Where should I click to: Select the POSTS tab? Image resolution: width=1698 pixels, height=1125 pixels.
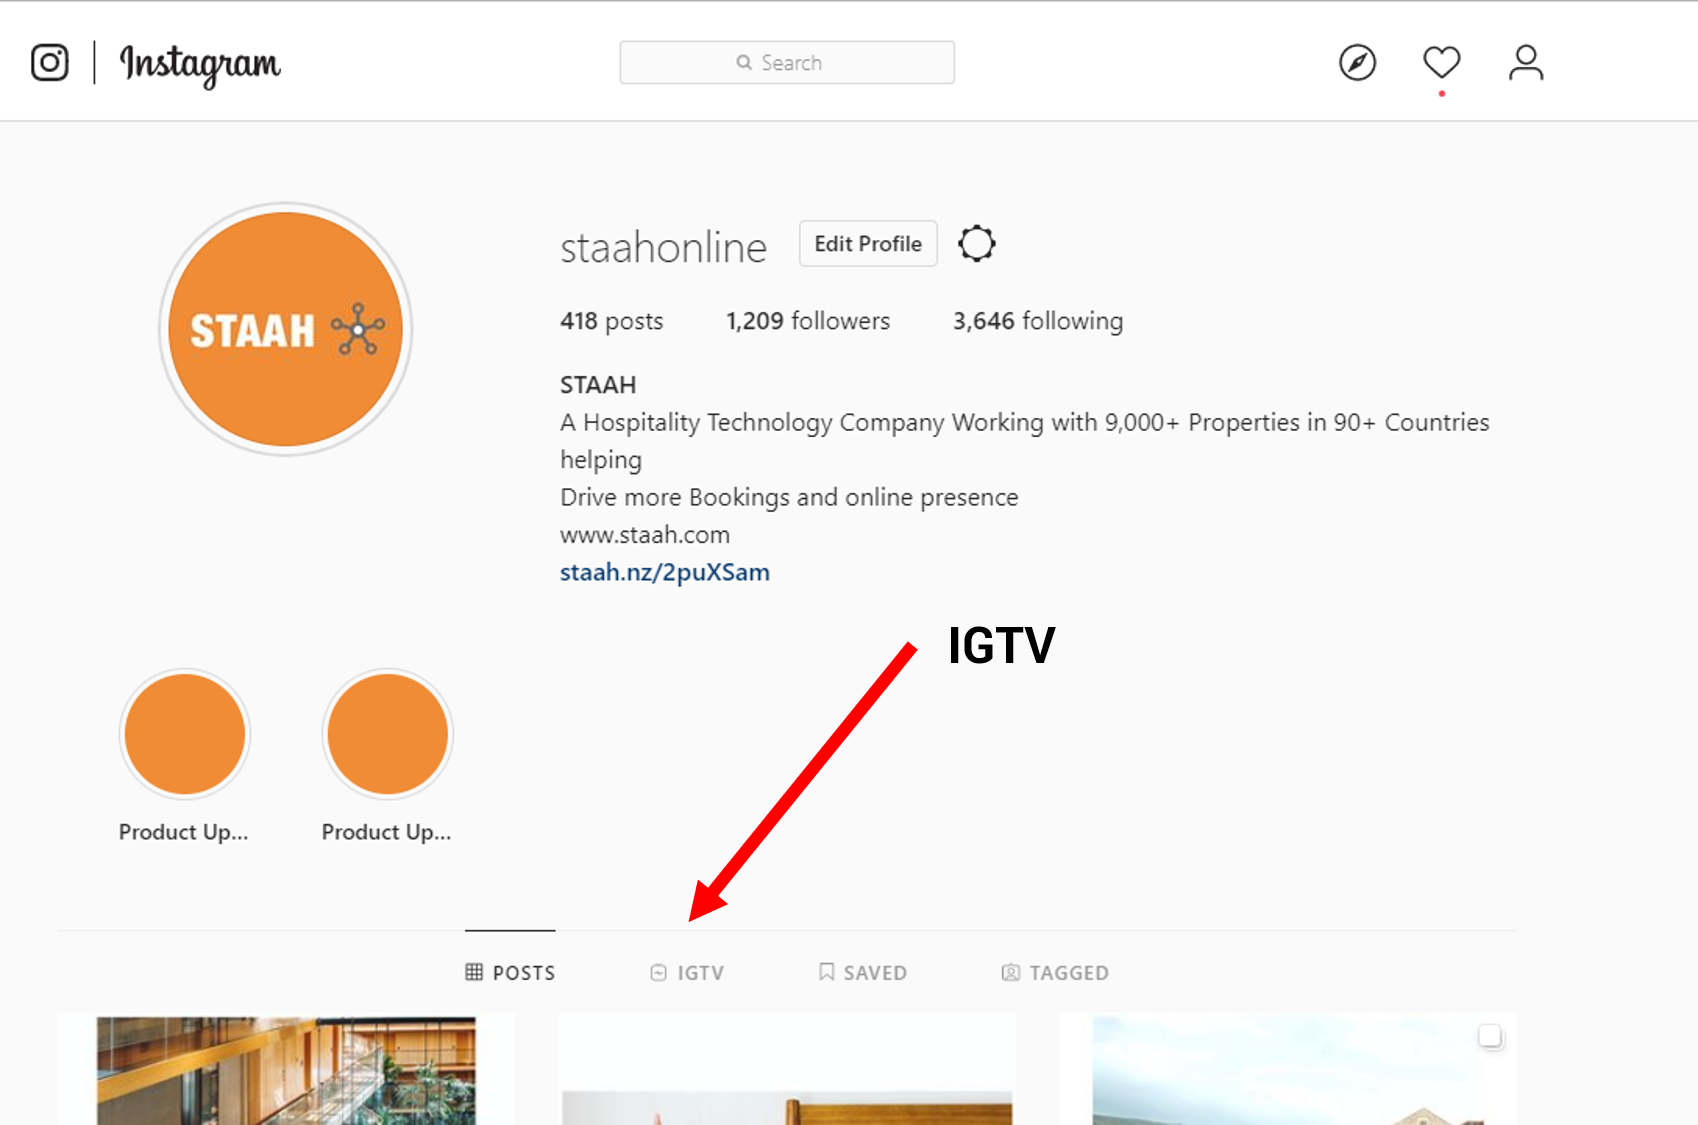click(x=510, y=972)
